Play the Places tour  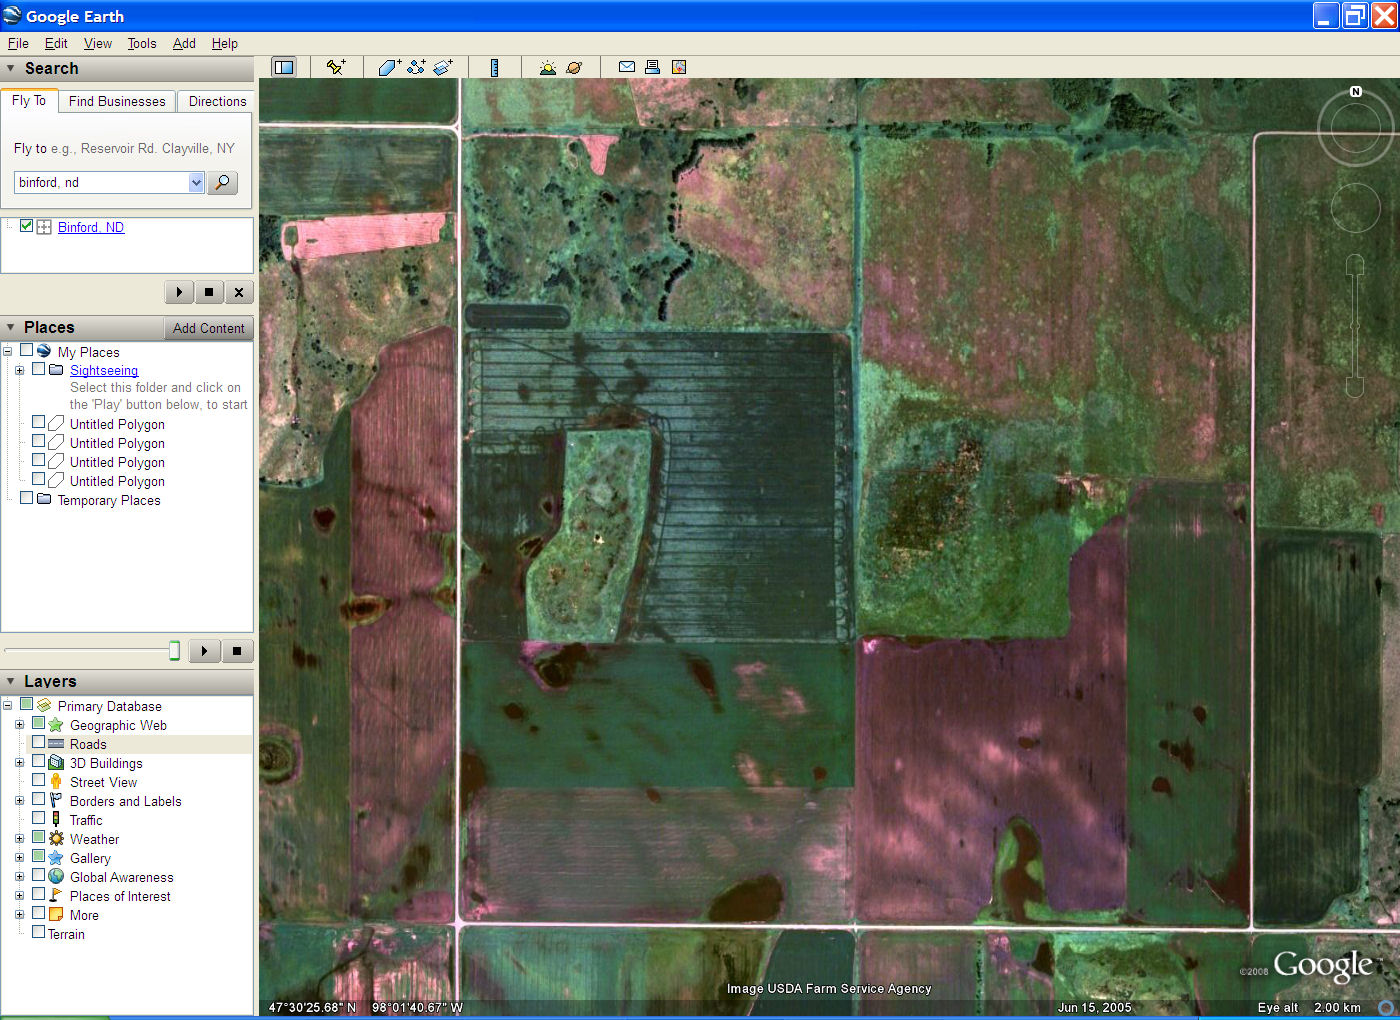pyautogui.click(x=204, y=651)
